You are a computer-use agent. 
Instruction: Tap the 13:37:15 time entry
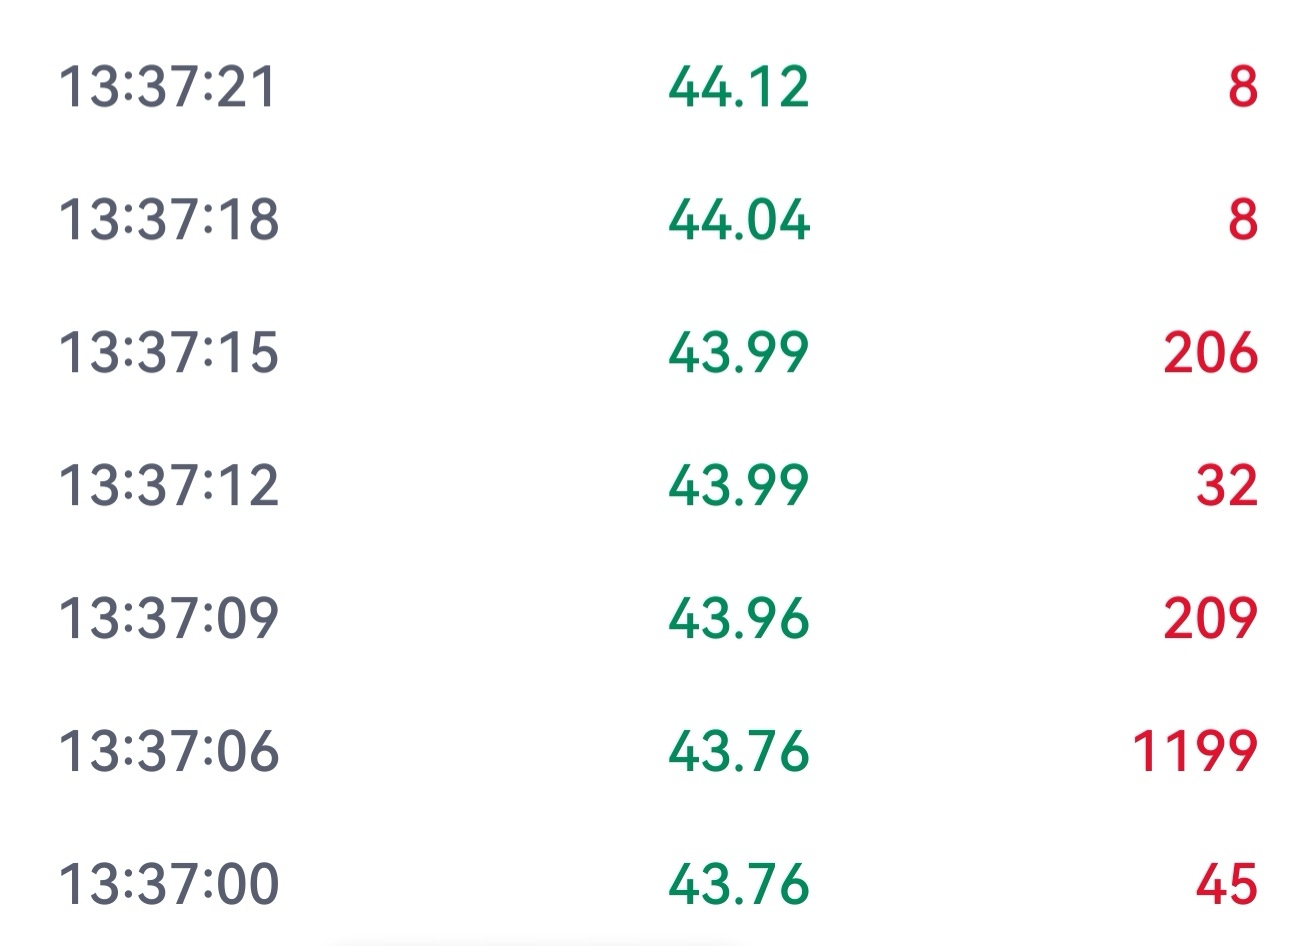pos(168,352)
